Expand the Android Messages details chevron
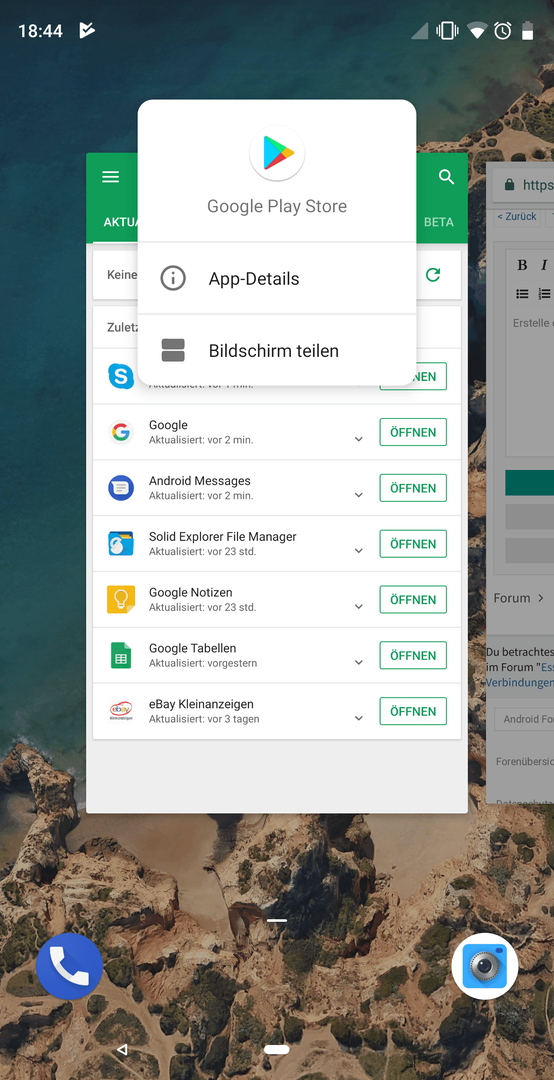The width and height of the screenshot is (554, 1080). pyautogui.click(x=358, y=495)
